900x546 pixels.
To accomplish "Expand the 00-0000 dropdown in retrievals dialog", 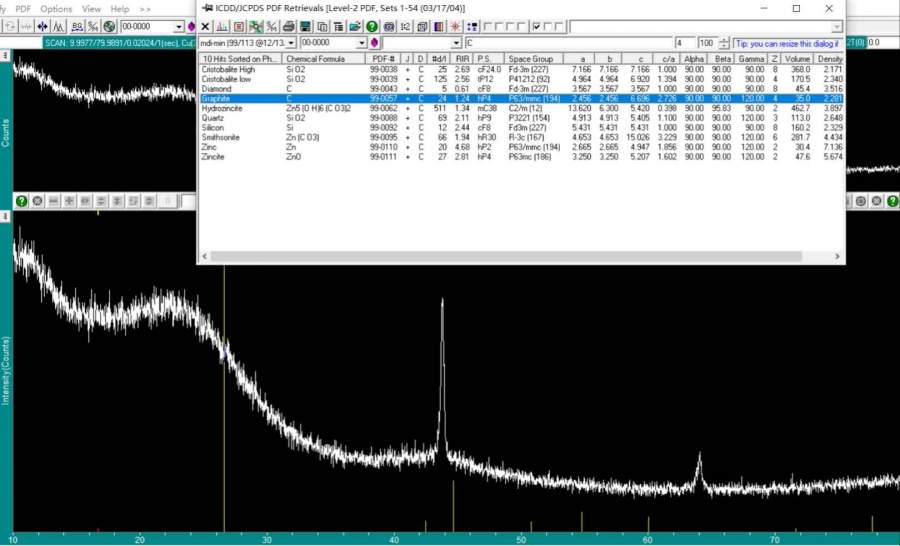I will click(361, 44).
